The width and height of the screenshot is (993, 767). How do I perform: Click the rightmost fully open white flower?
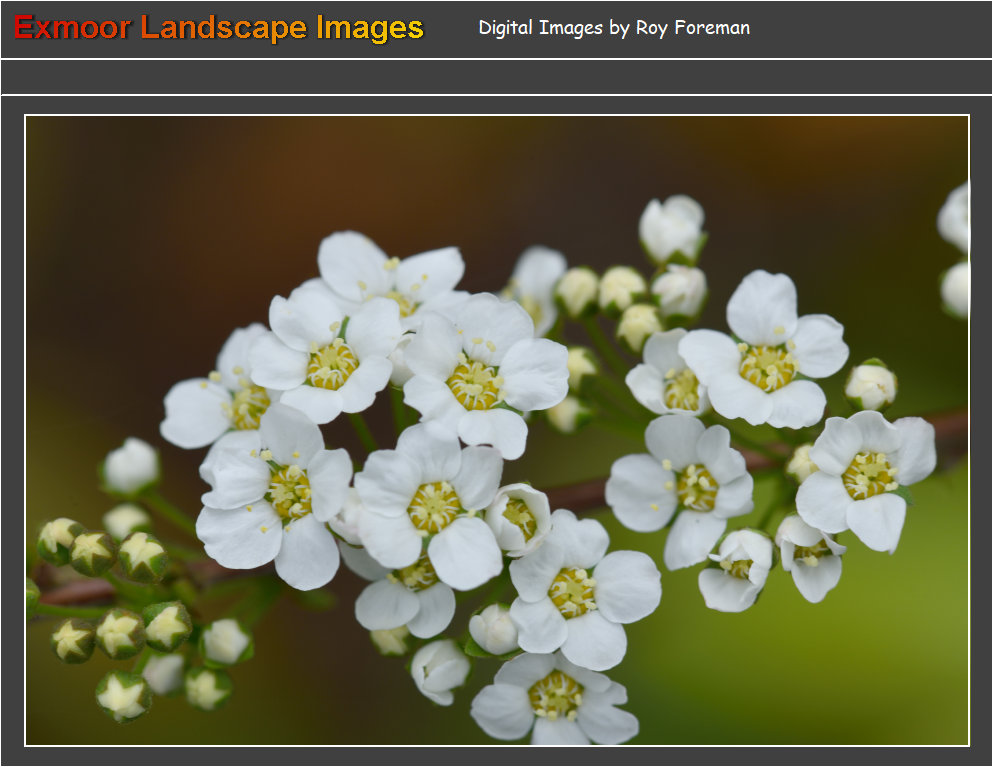click(866, 476)
